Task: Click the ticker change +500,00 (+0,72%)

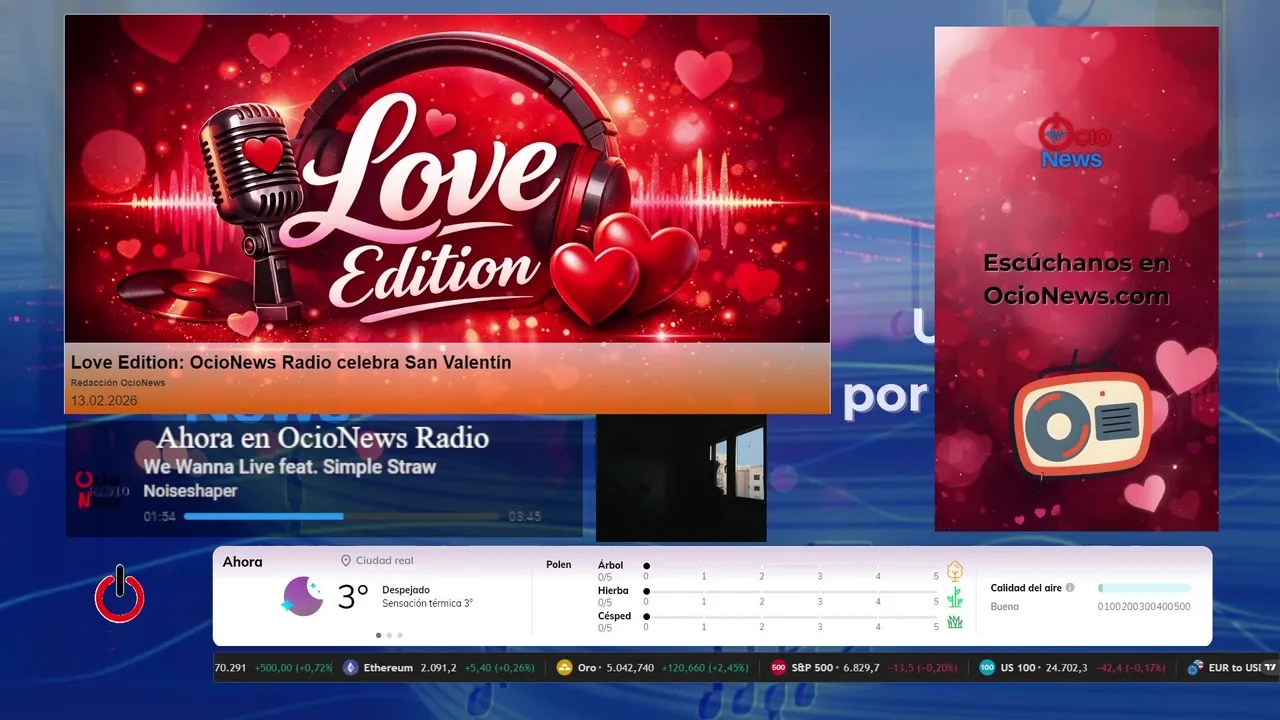Action: [x=293, y=668]
